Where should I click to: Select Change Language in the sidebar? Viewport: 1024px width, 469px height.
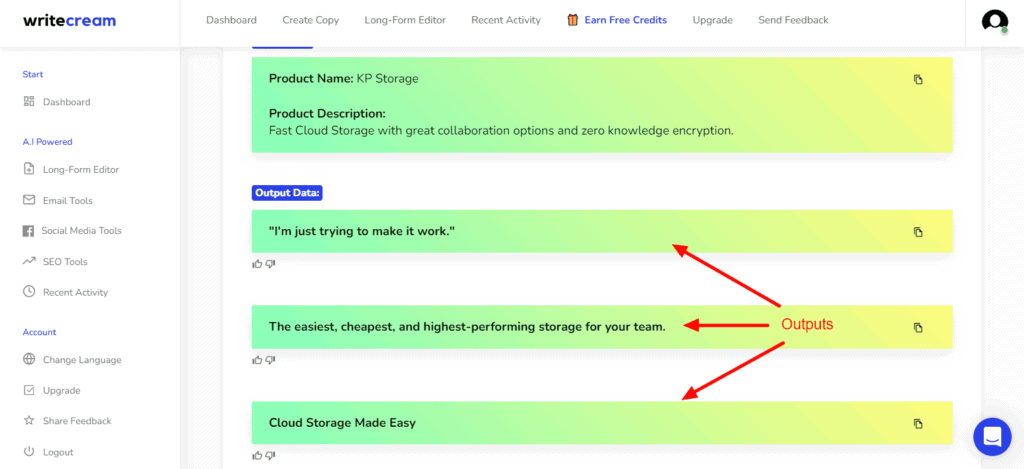(x=81, y=360)
